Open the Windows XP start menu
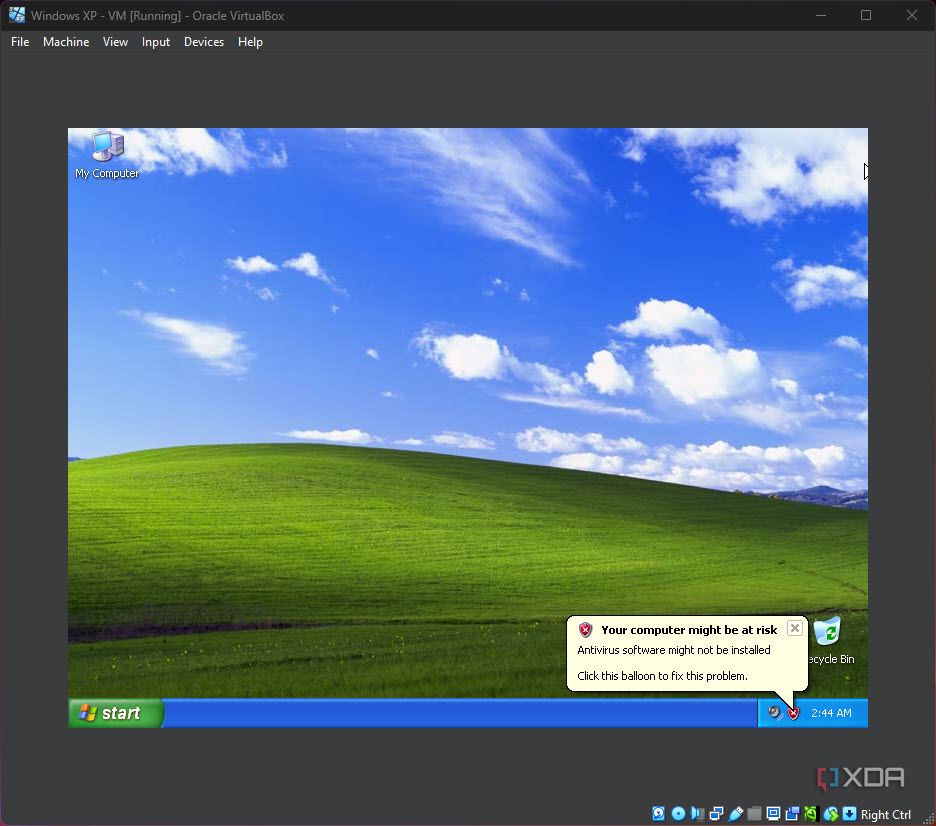 point(116,713)
